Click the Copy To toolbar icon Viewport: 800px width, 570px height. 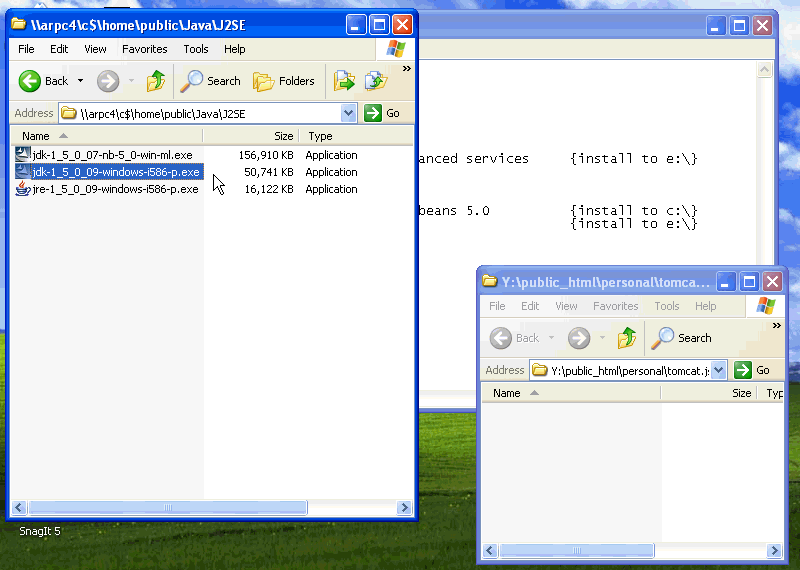[375, 81]
